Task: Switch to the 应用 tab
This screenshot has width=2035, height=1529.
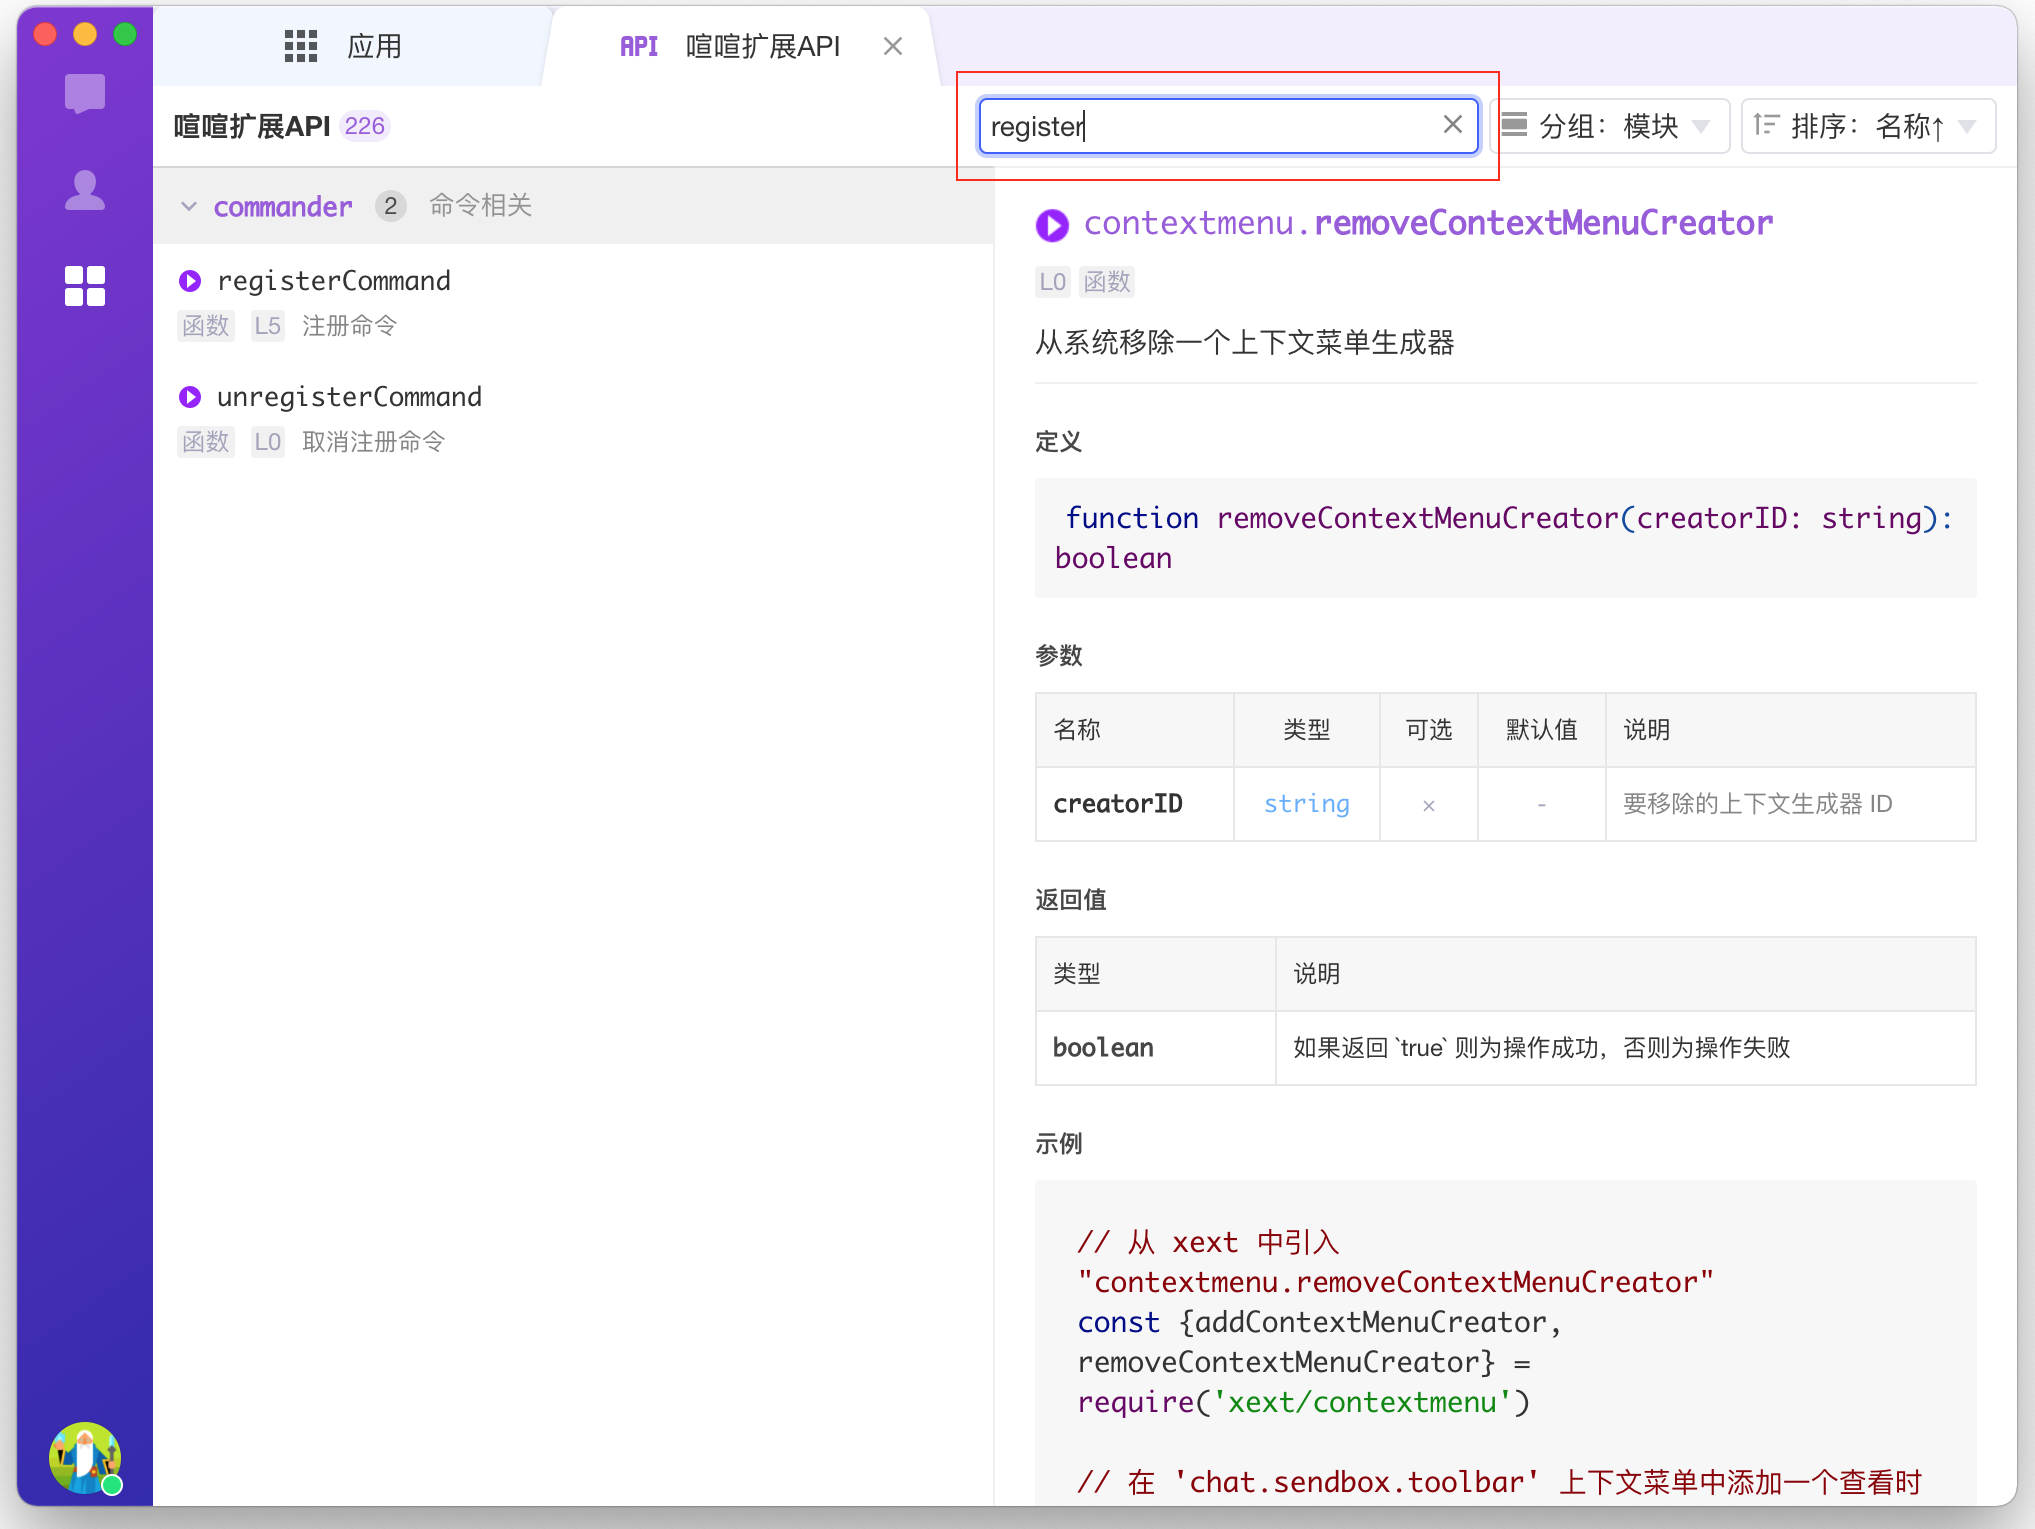Action: 374,46
